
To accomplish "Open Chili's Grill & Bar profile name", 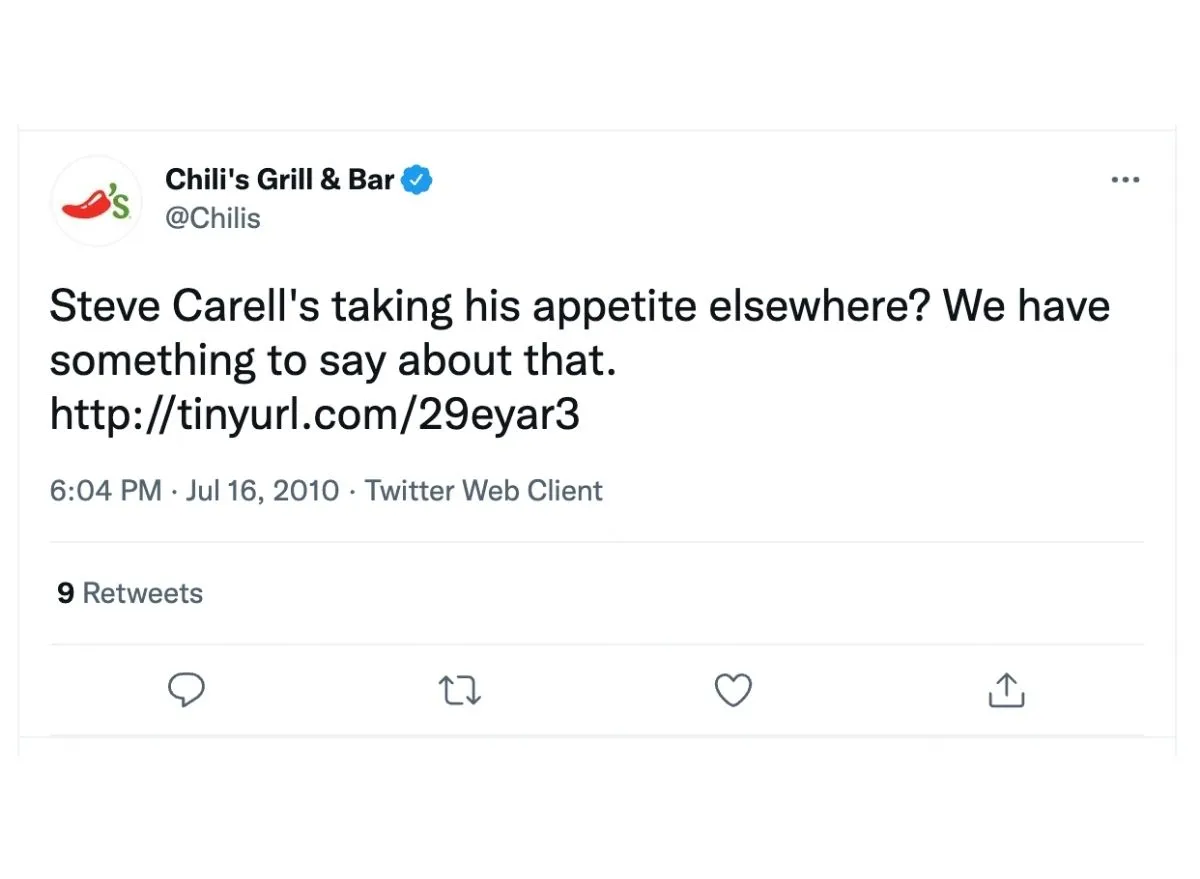I will point(279,180).
